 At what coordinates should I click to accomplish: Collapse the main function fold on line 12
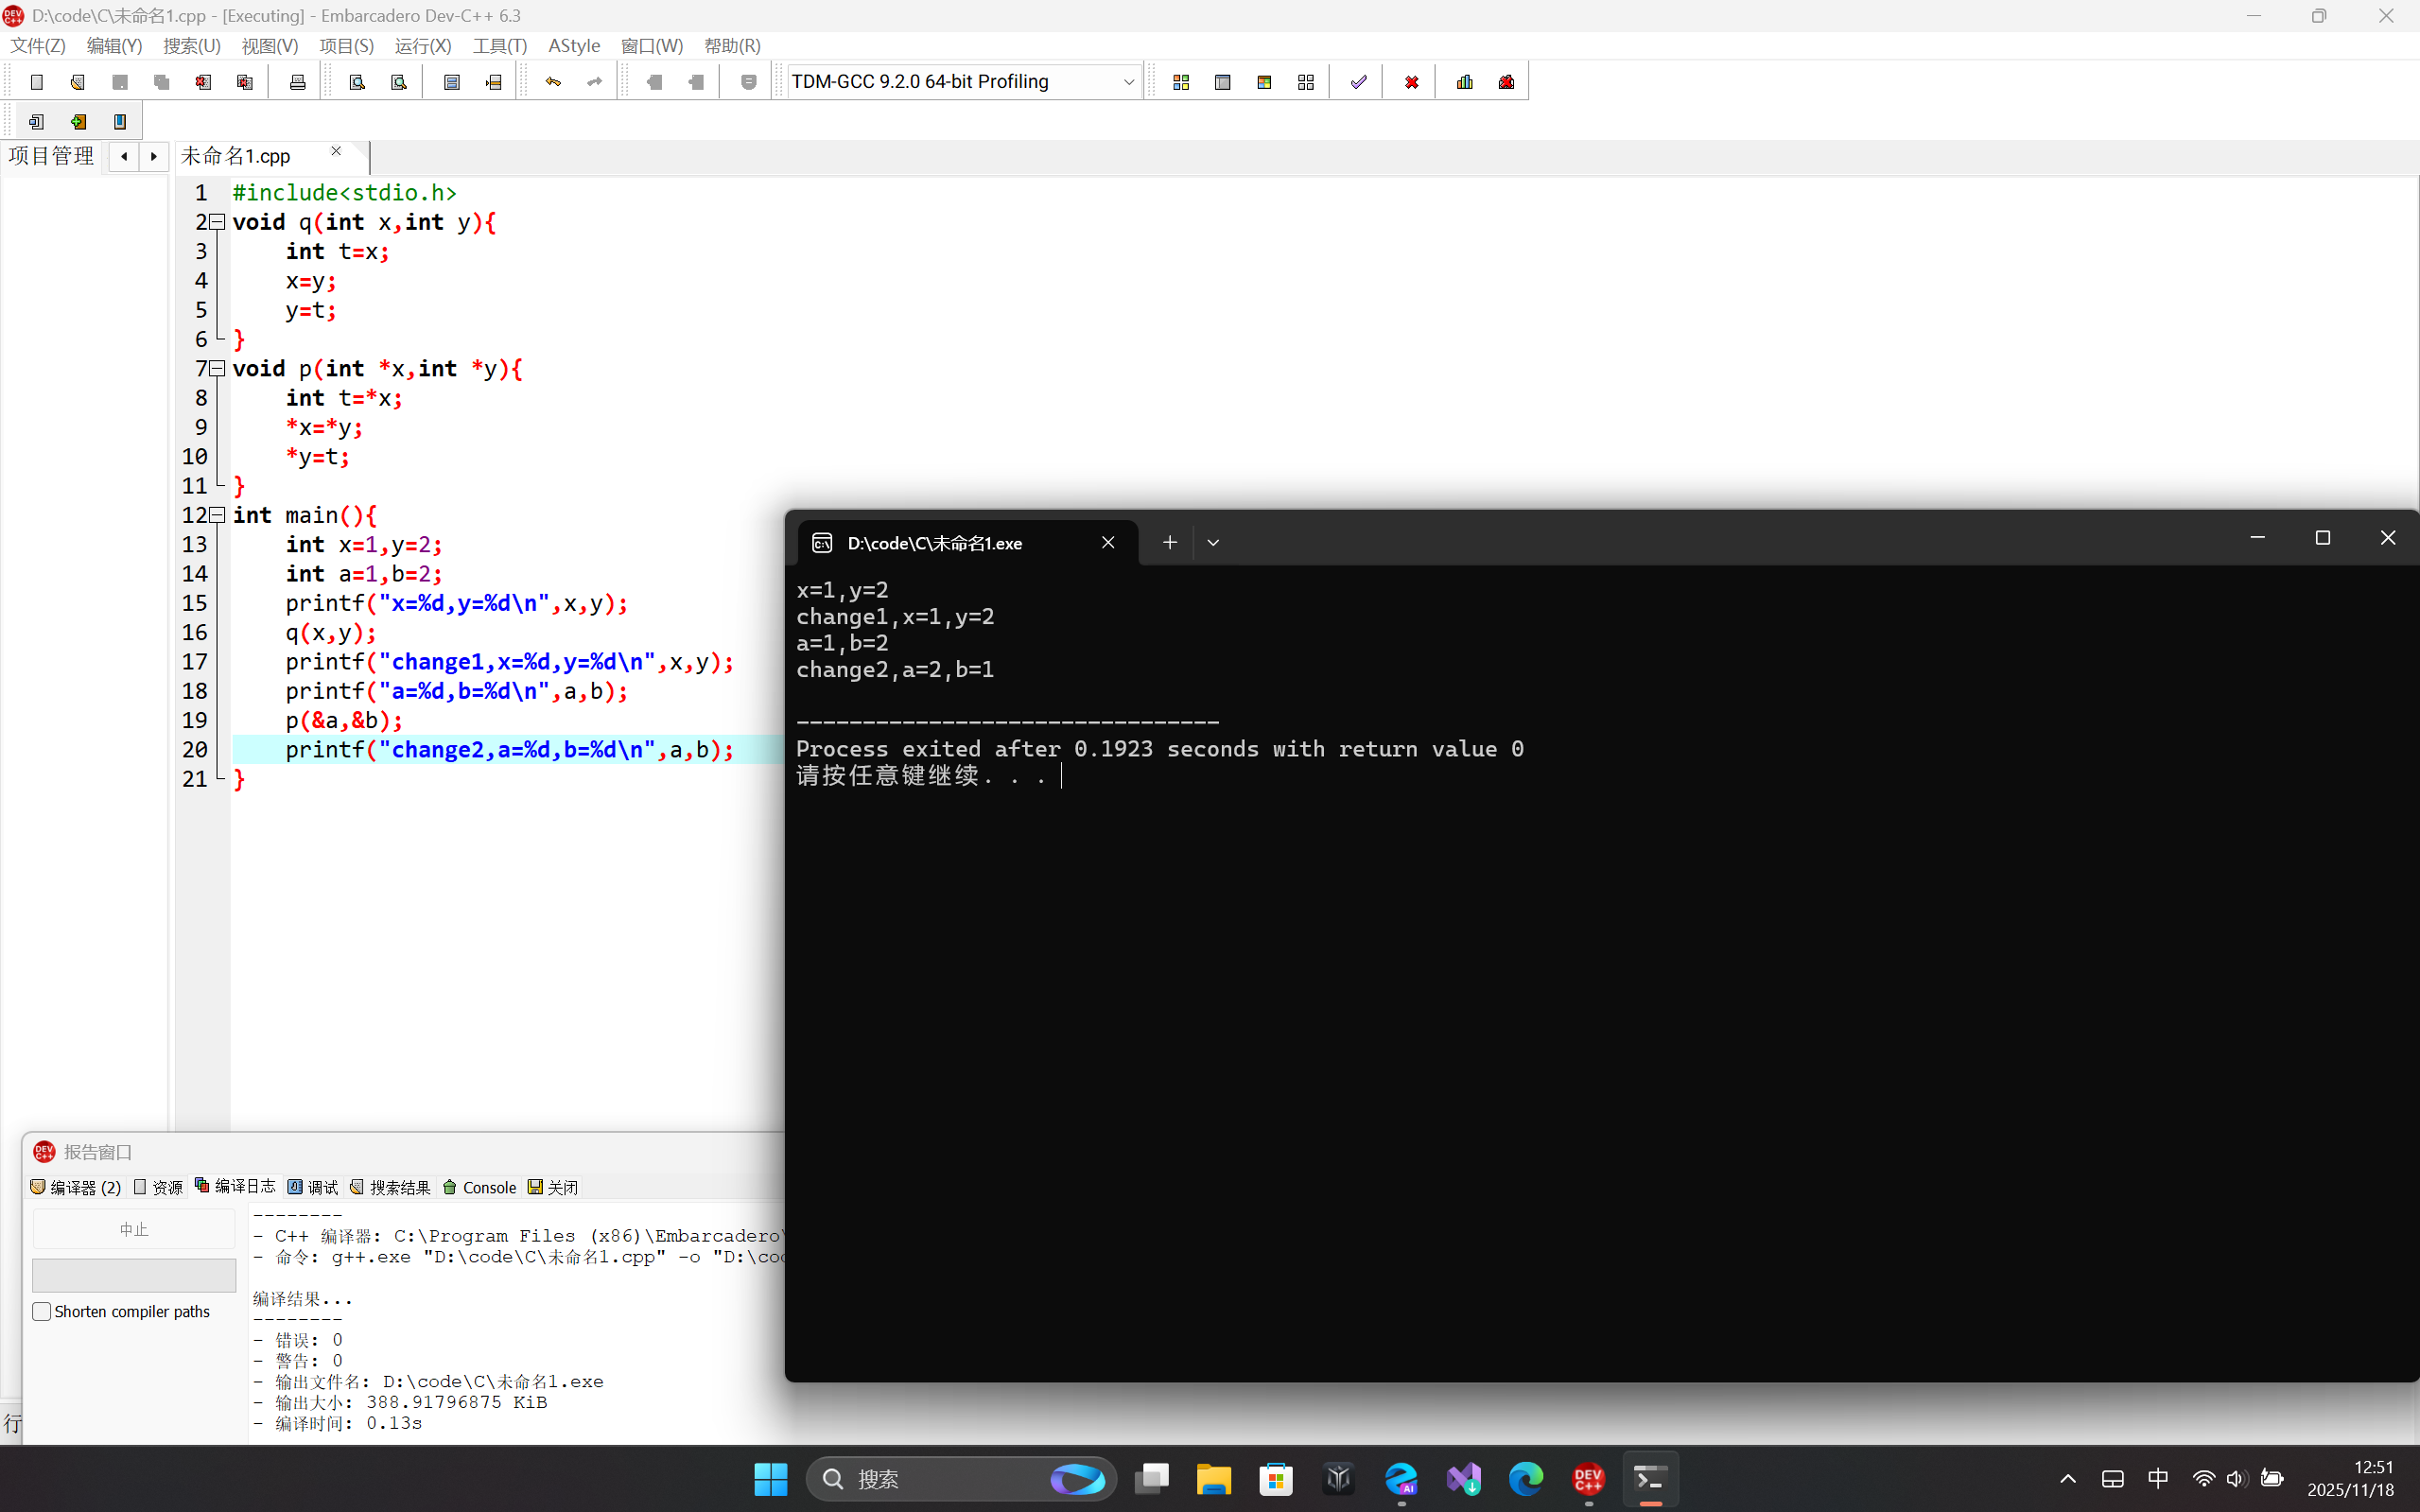tap(217, 515)
